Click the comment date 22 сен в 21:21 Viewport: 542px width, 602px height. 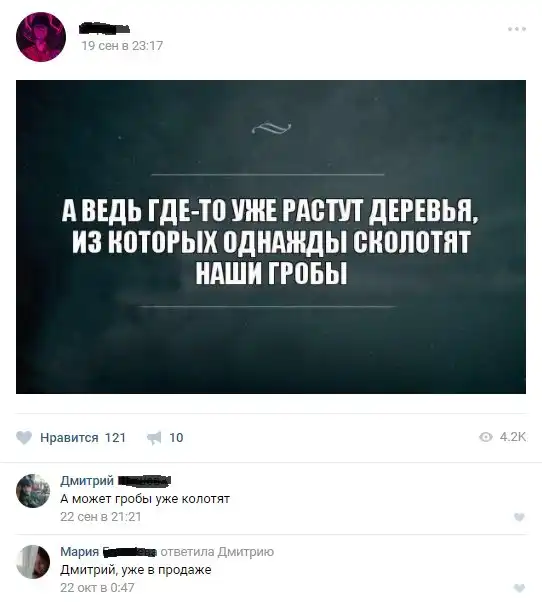101,517
